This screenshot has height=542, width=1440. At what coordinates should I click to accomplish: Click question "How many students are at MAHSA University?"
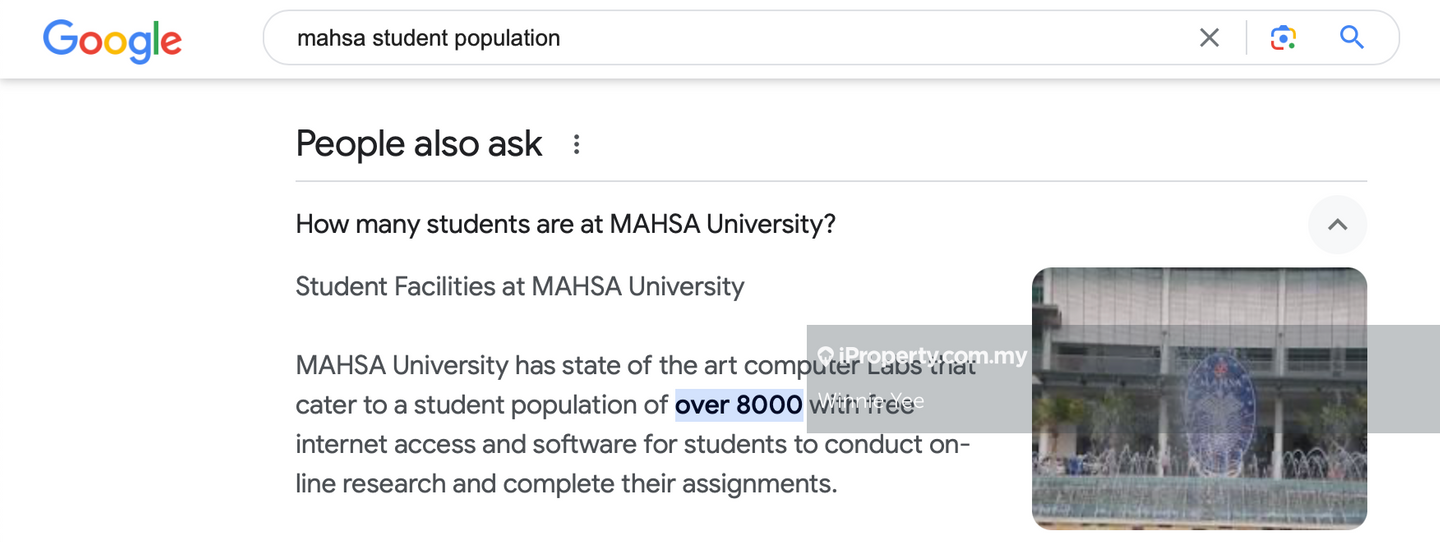pyautogui.click(x=565, y=224)
